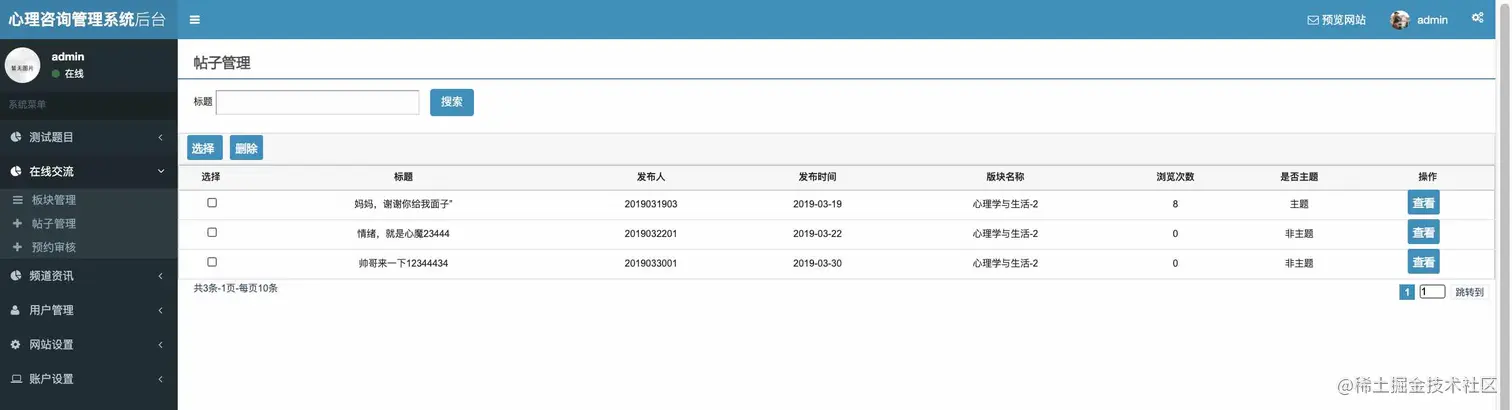
Task: Open the 账户设置 sidebar menu
Action: coord(89,379)
